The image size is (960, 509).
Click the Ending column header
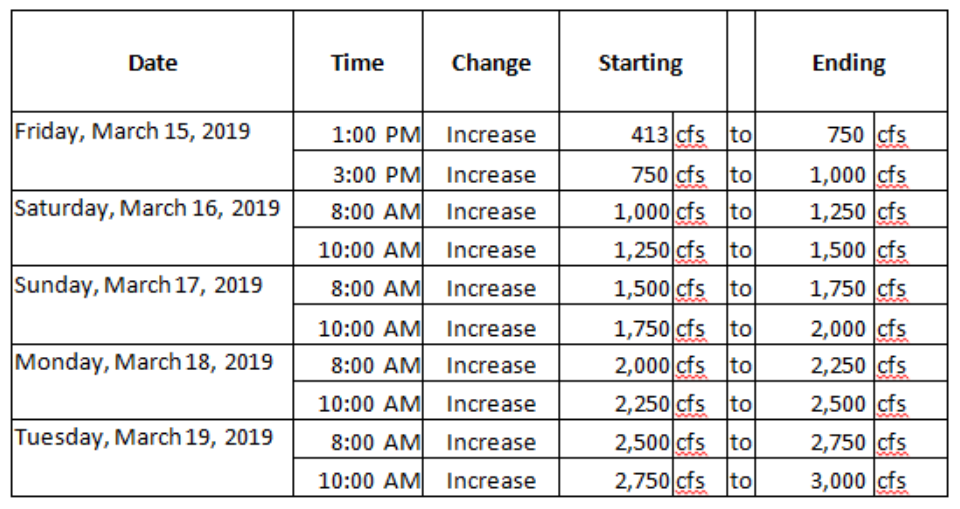(848, 63)
